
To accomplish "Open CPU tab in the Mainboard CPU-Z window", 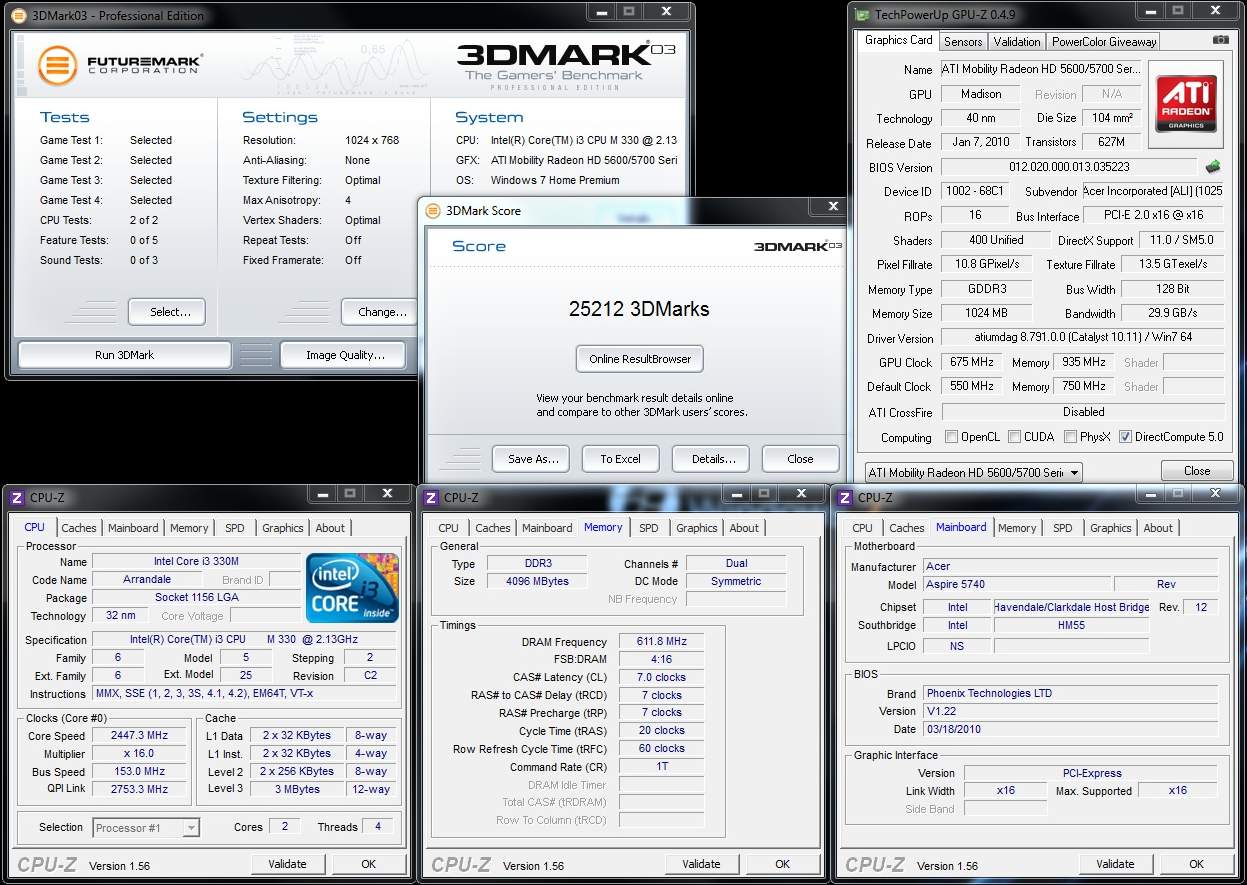I will 862,528.
